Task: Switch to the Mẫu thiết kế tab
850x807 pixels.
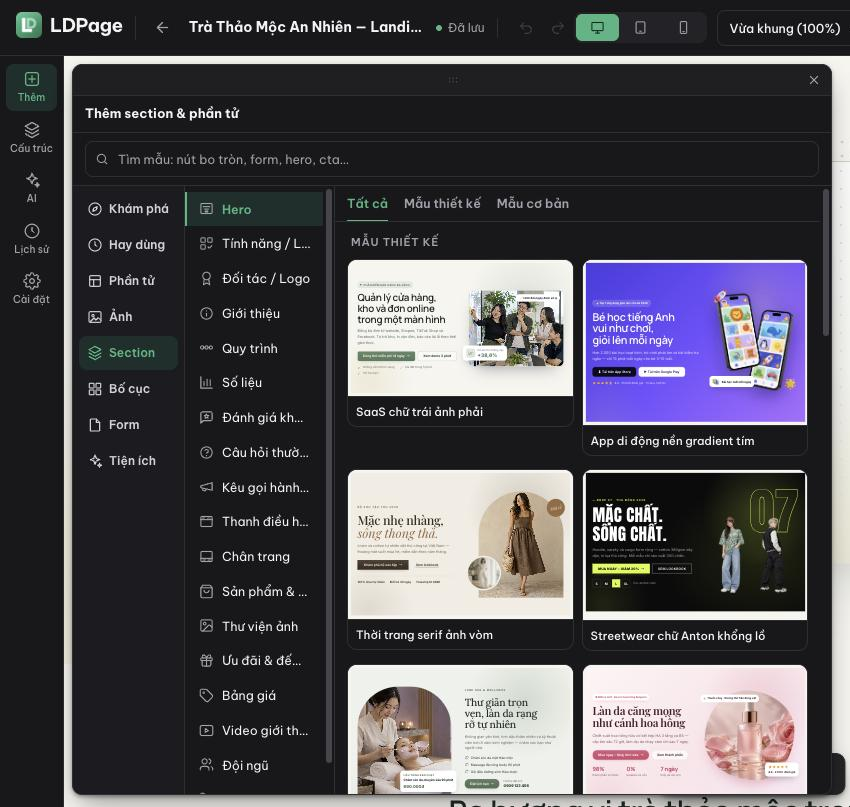Action: [442, 204]
